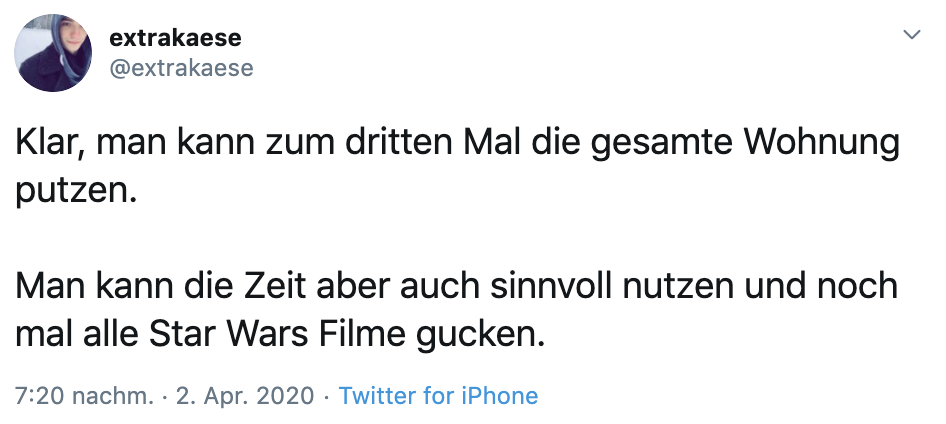Open the bold extrakaese display name
This screenshot has height=424, width=946.
(175, 38)
